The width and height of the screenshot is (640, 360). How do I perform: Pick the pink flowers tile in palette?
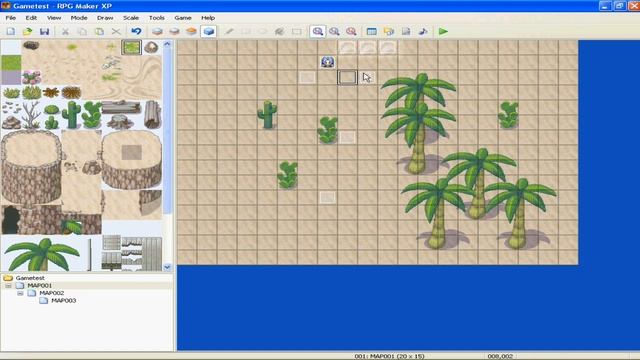[x=31, y=77]
